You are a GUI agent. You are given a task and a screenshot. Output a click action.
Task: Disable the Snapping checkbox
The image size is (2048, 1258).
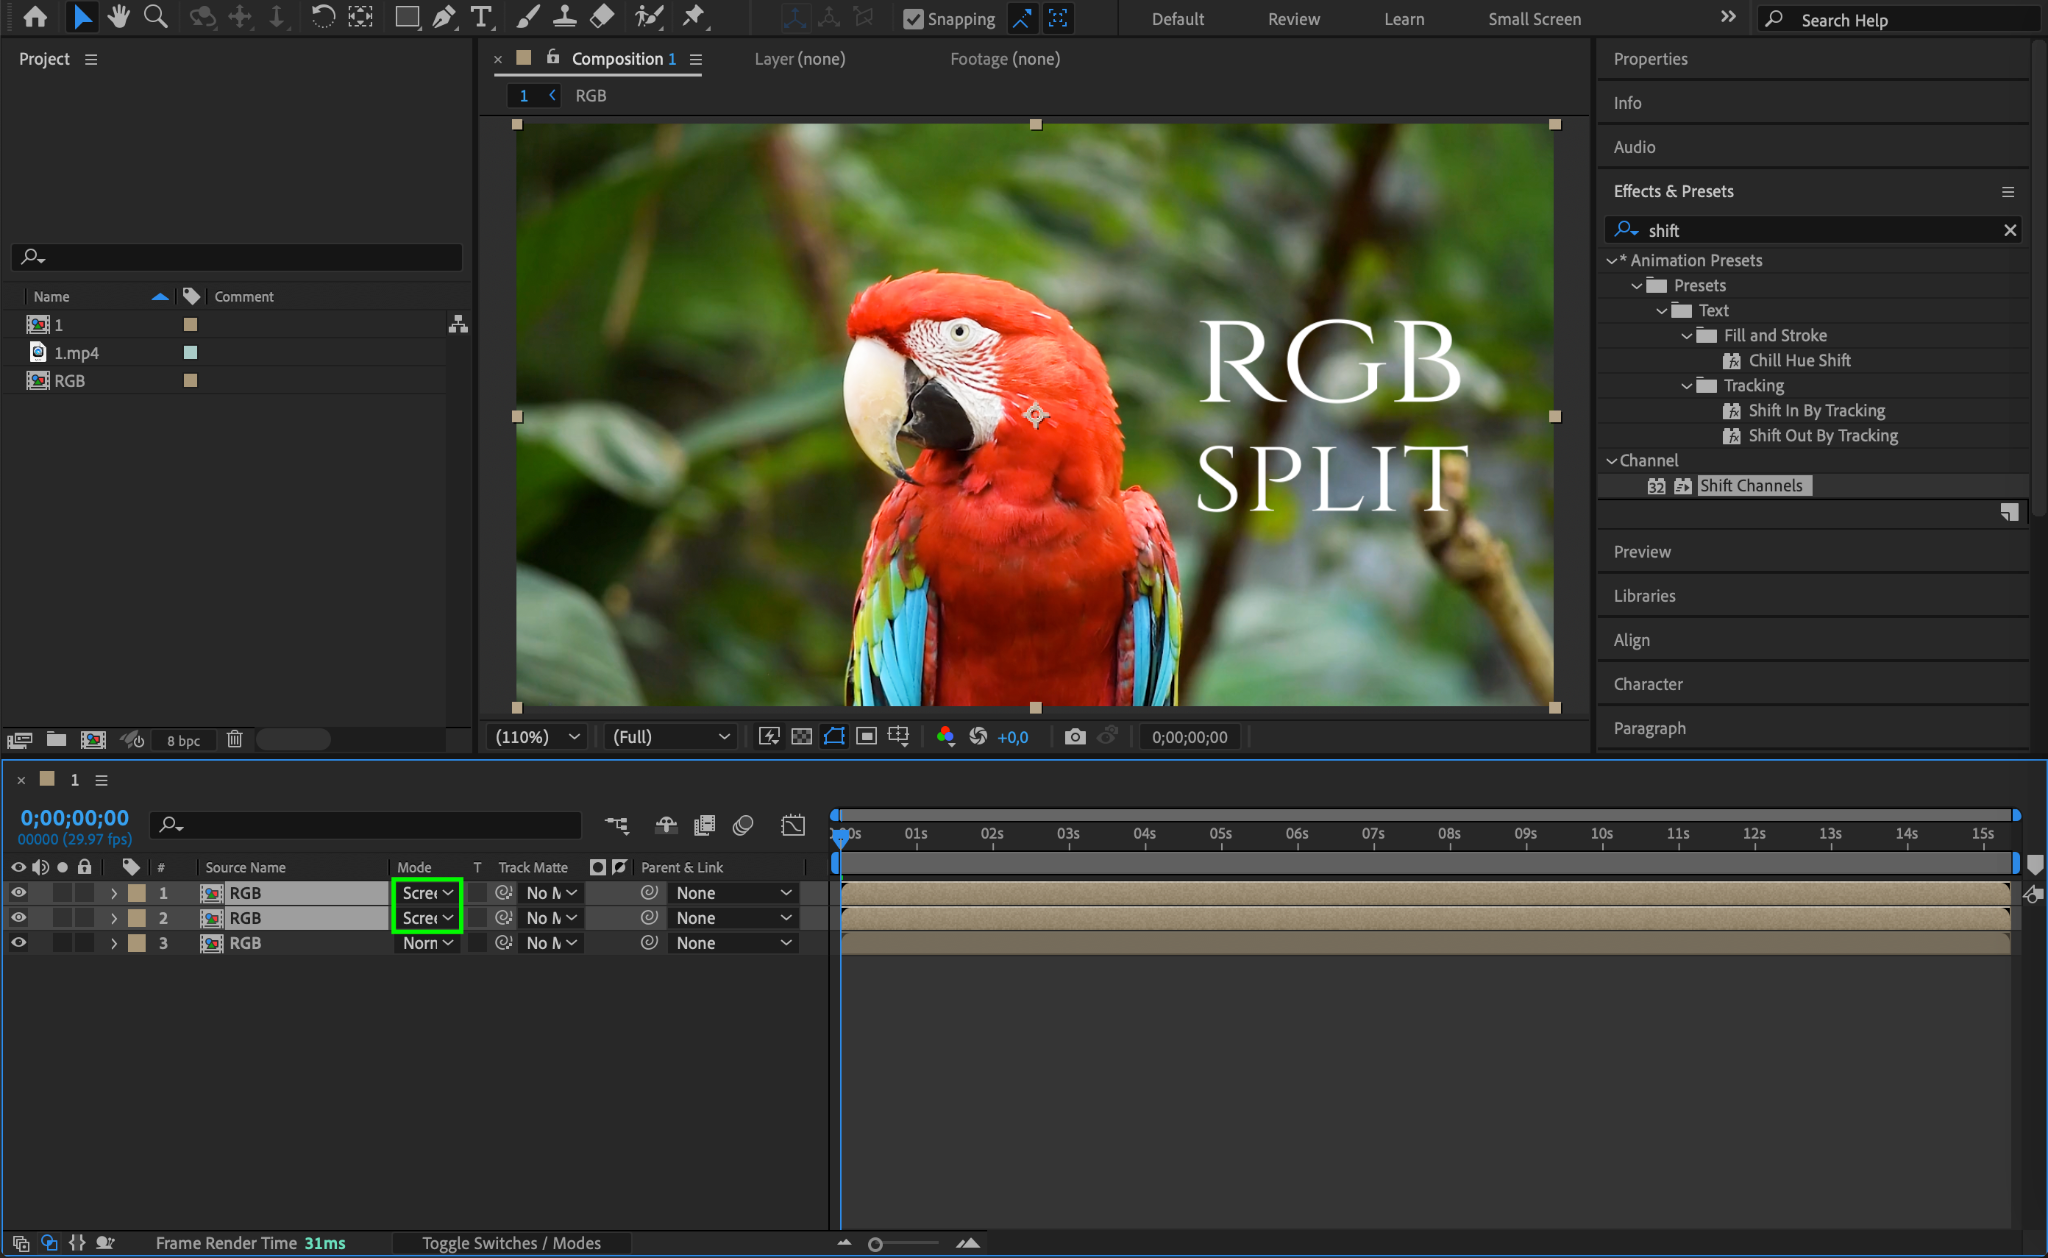point(913,19)
